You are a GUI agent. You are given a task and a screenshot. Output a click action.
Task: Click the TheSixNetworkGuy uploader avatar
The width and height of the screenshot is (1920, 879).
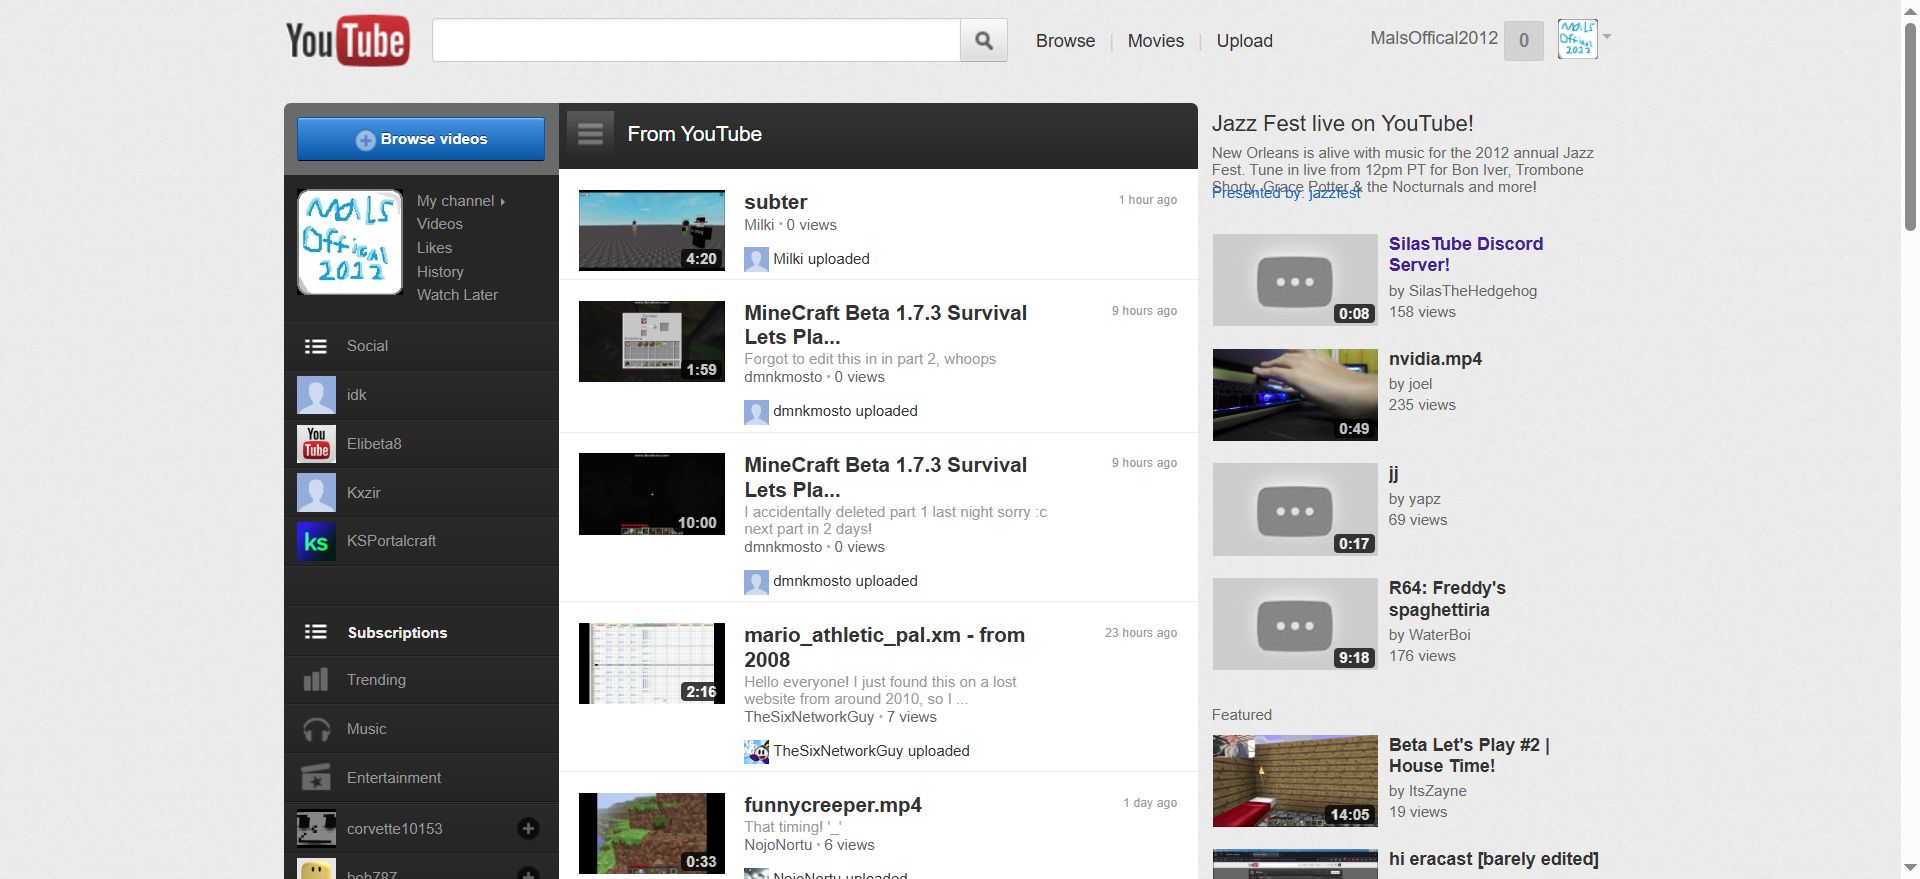pyautogui.click(x=756, y=751)
